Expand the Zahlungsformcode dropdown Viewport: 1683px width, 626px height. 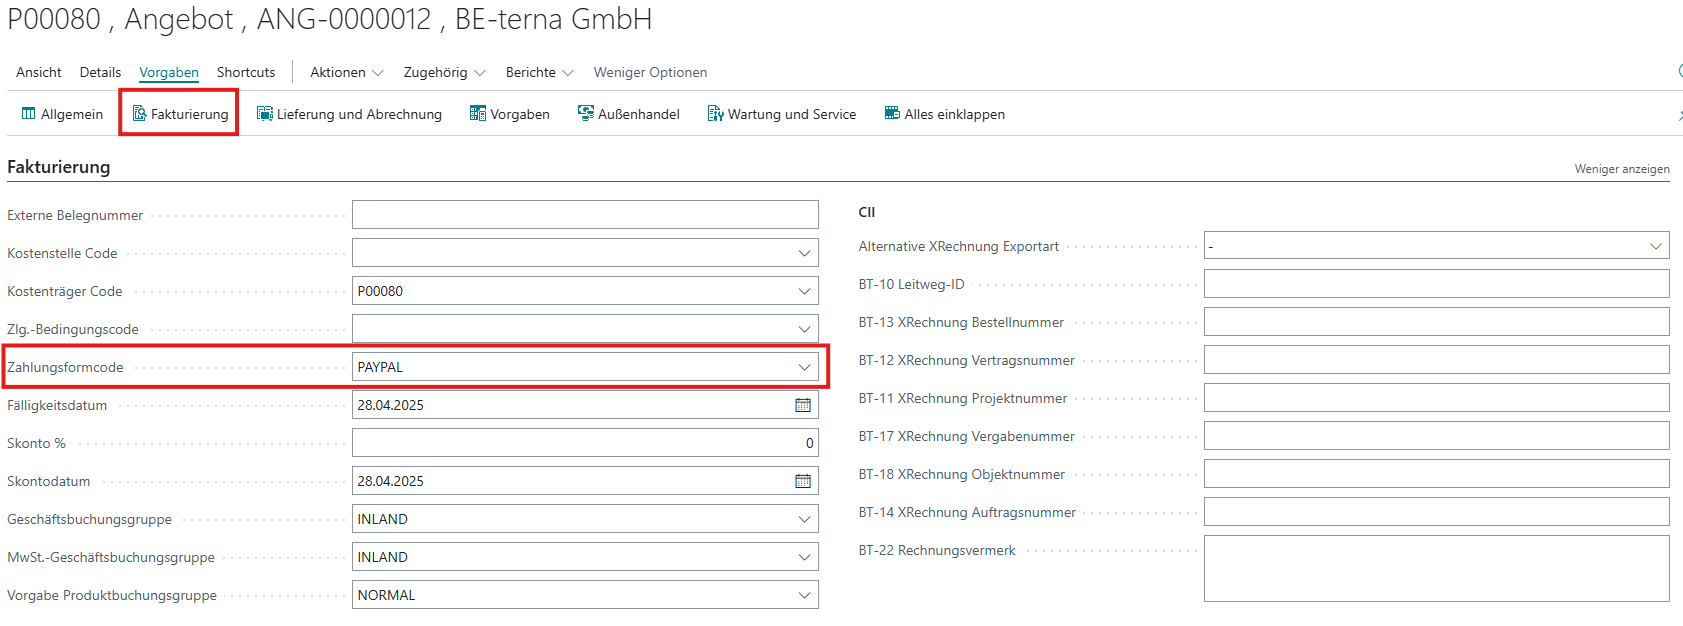coord(804,367)
